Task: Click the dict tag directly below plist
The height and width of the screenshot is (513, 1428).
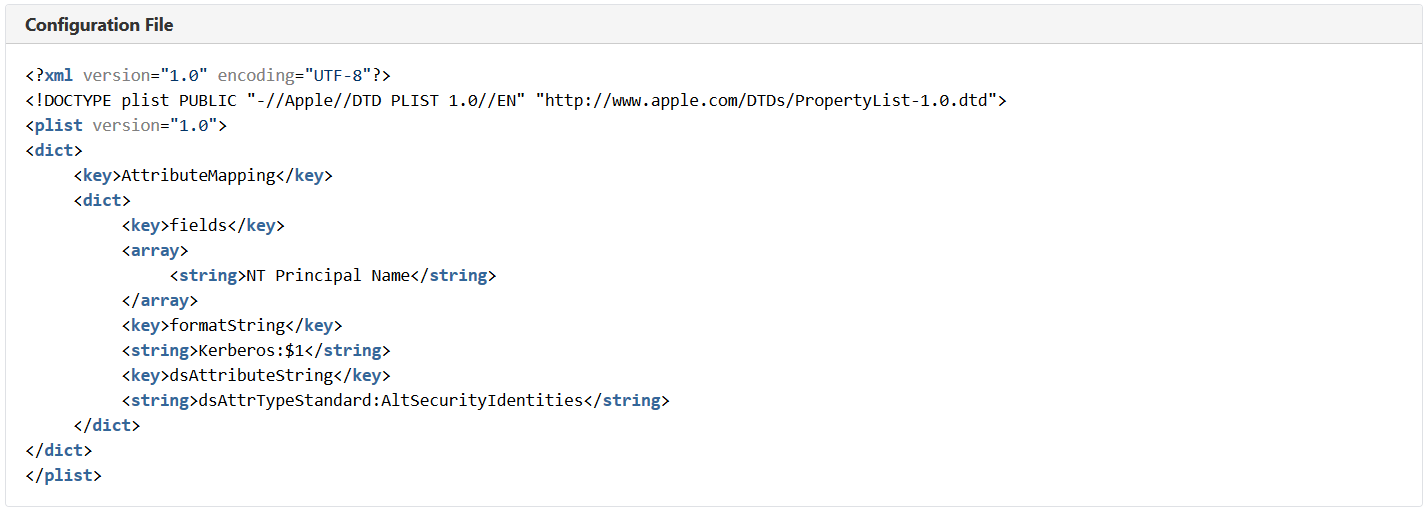Action: pos(54,151)
